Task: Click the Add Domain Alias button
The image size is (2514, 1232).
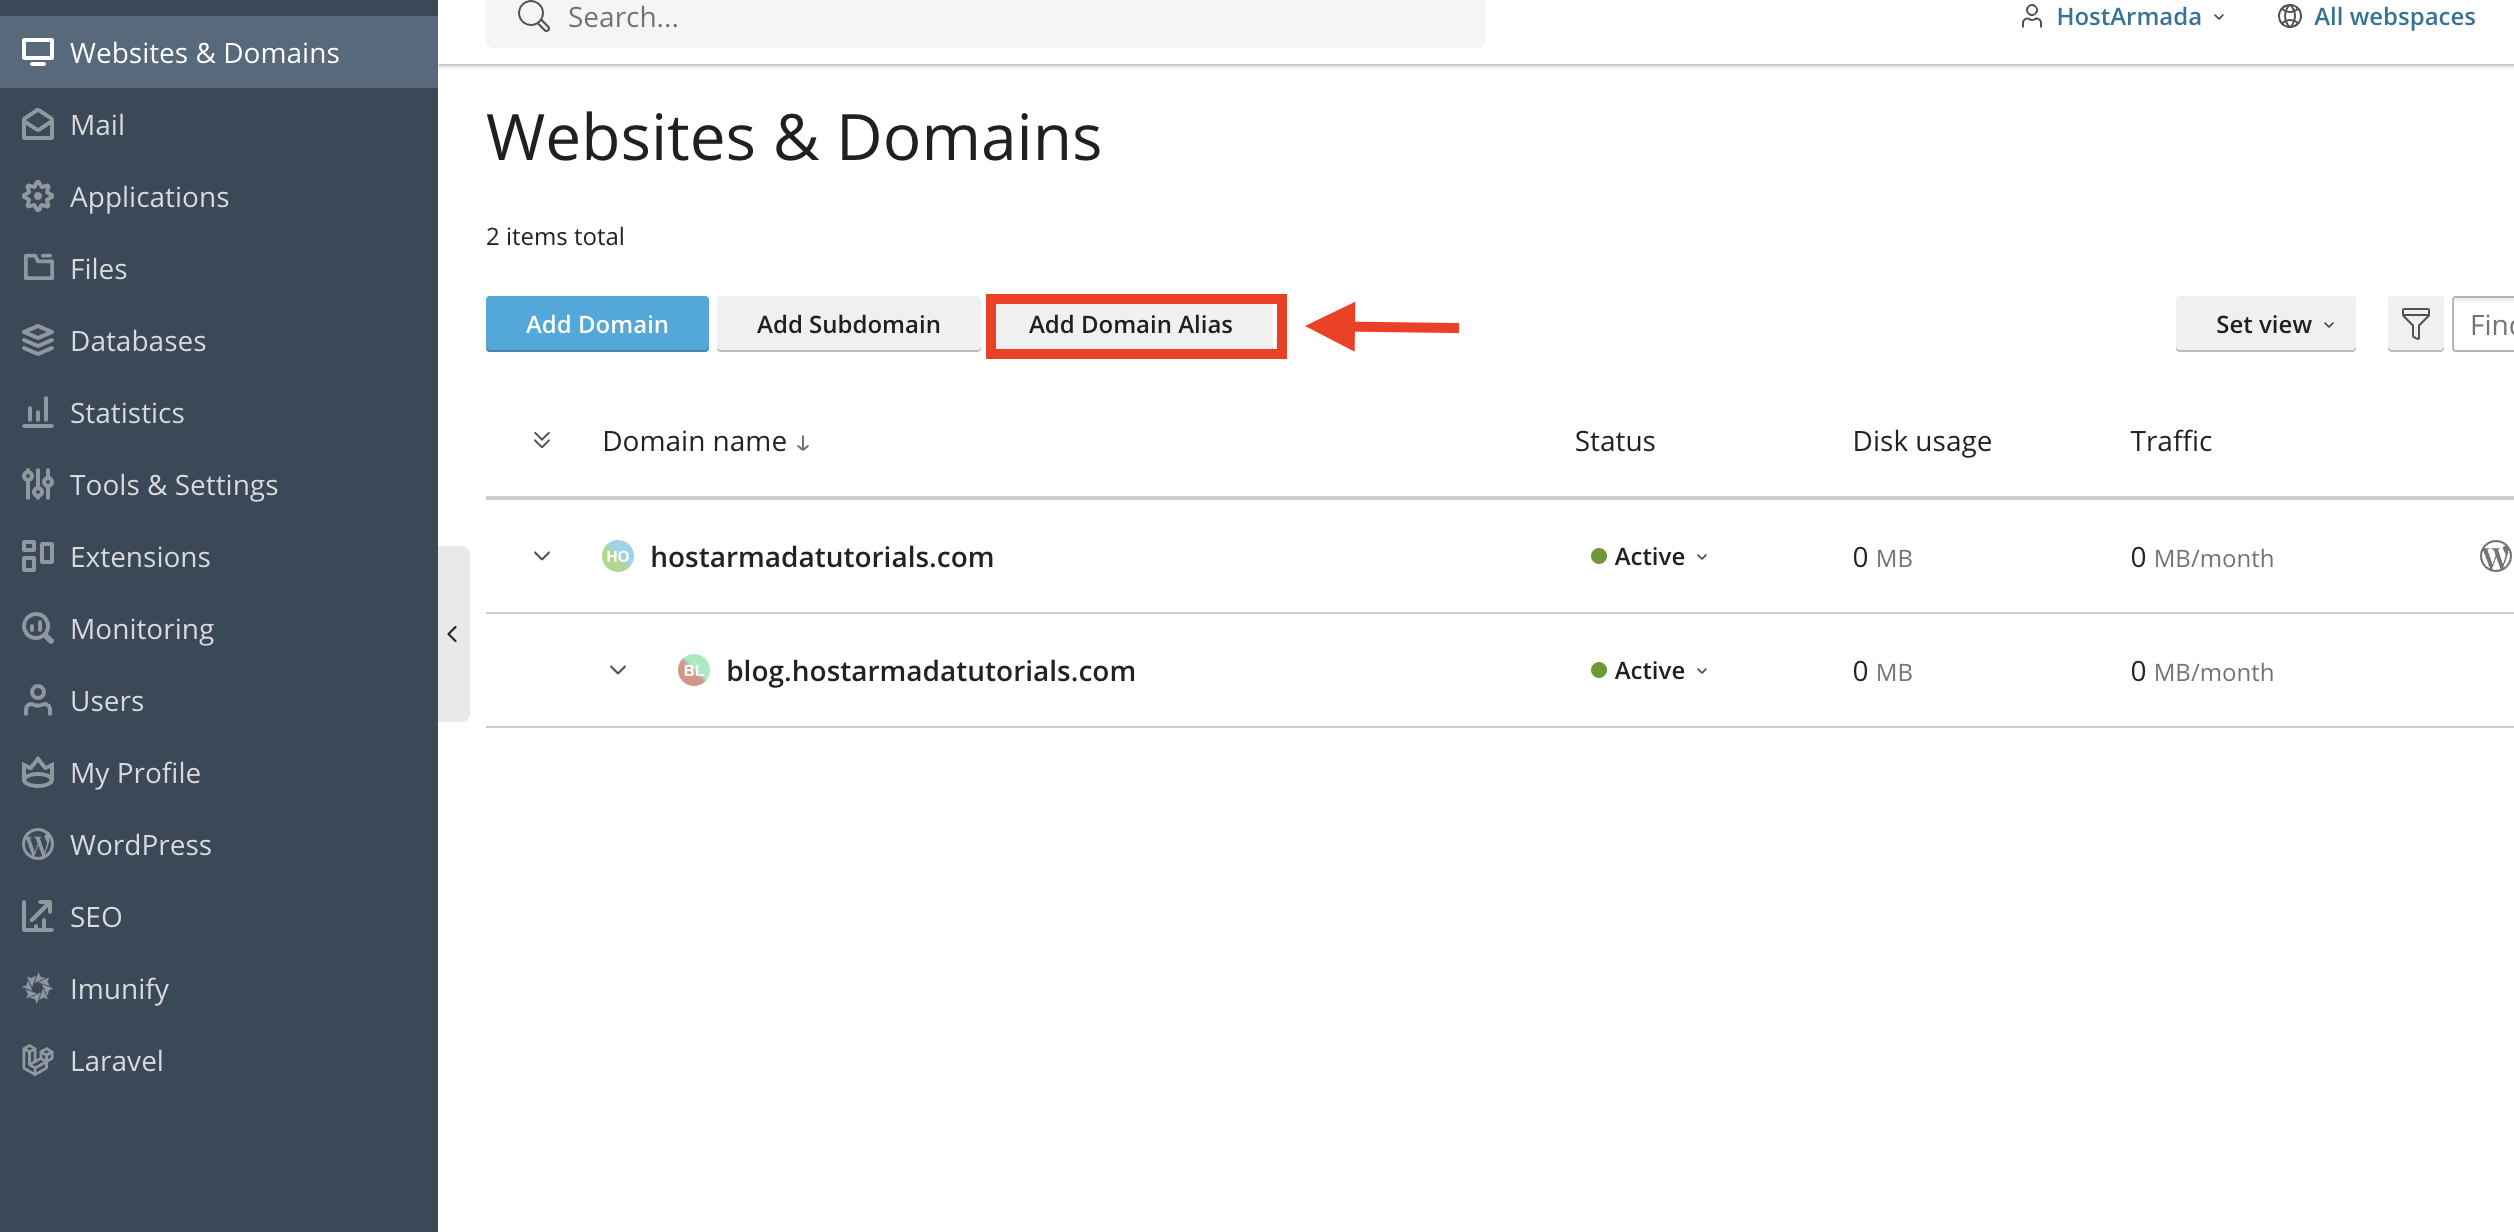Action: point(1130,324)
